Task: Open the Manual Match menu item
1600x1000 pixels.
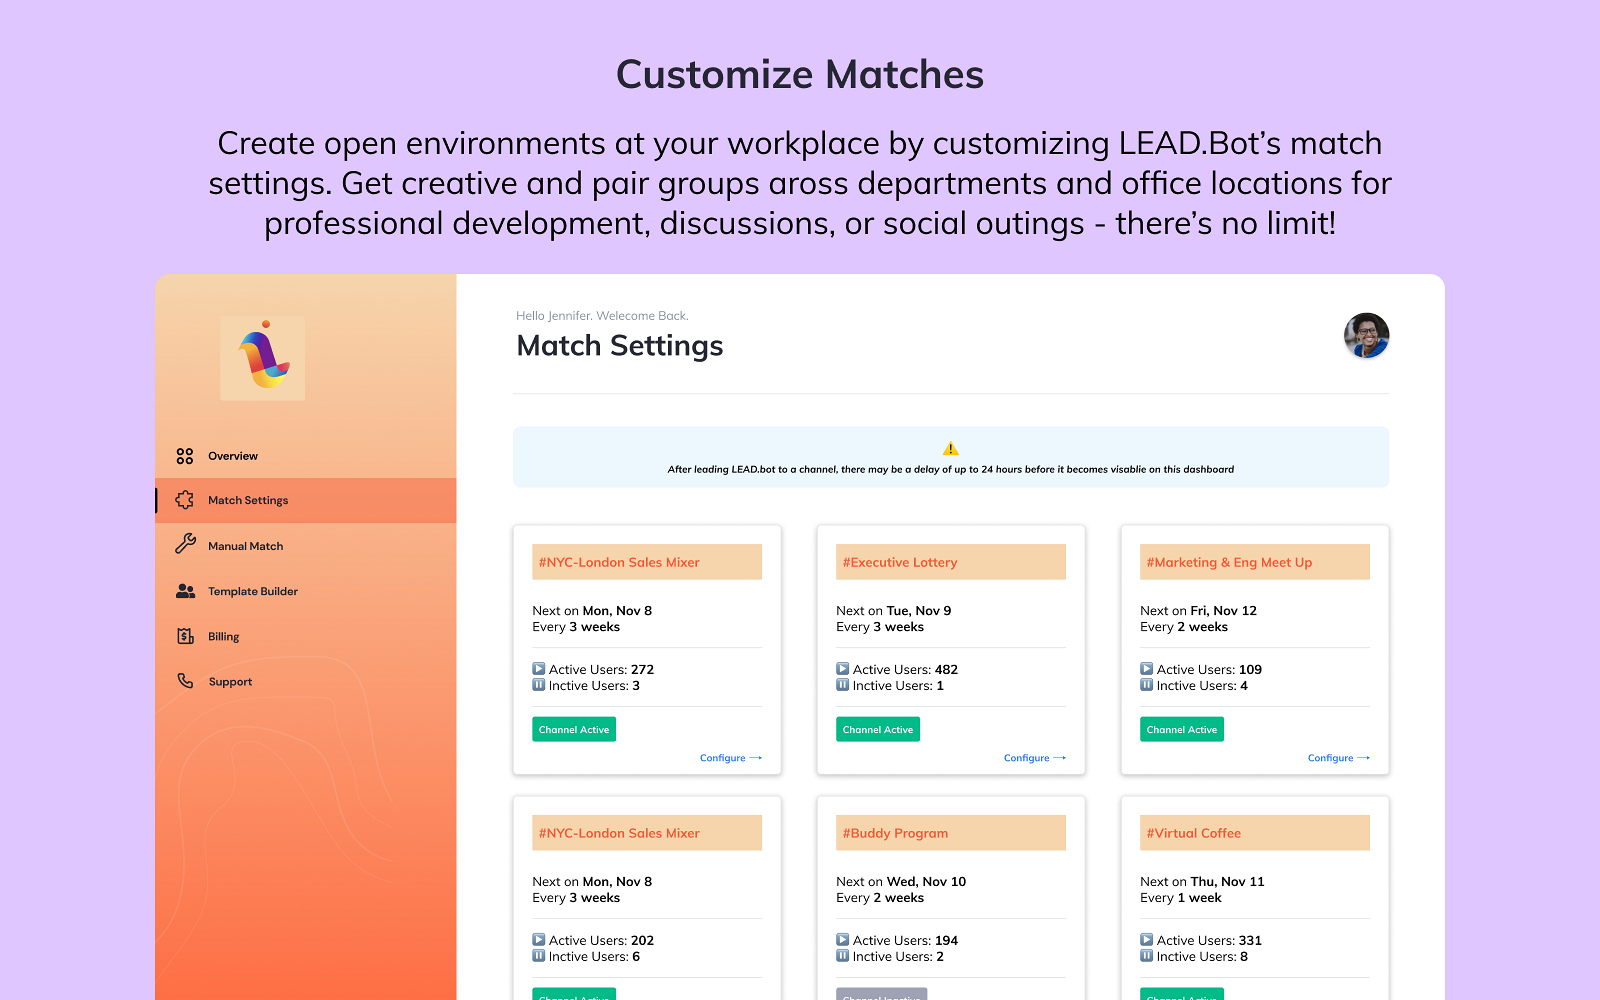Action: (246, 546)
